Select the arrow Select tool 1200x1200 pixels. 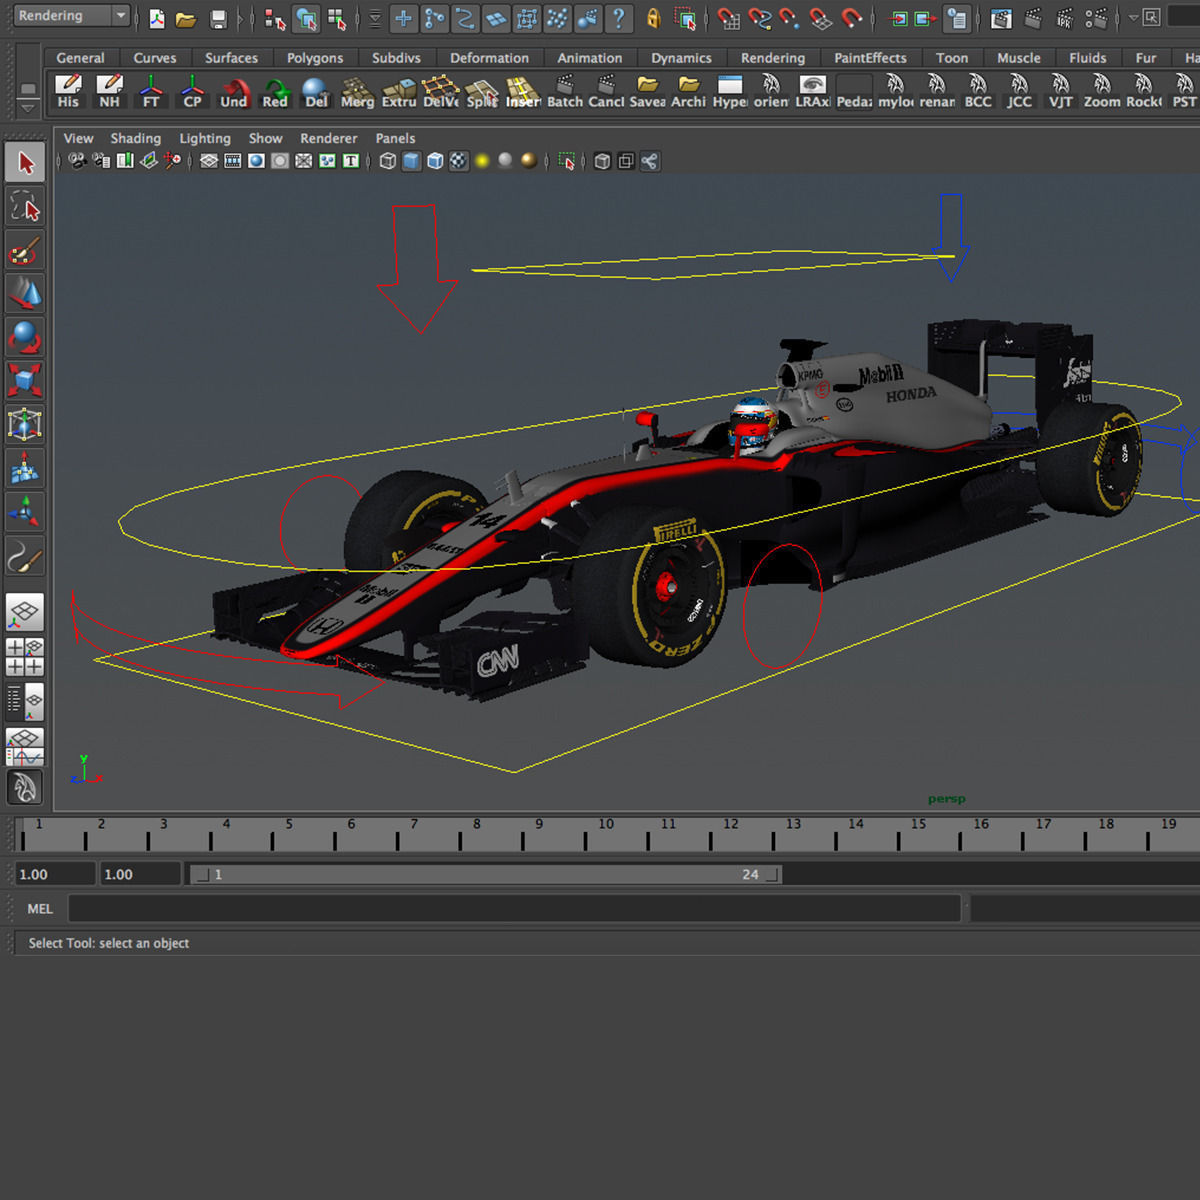click(25, 163)
